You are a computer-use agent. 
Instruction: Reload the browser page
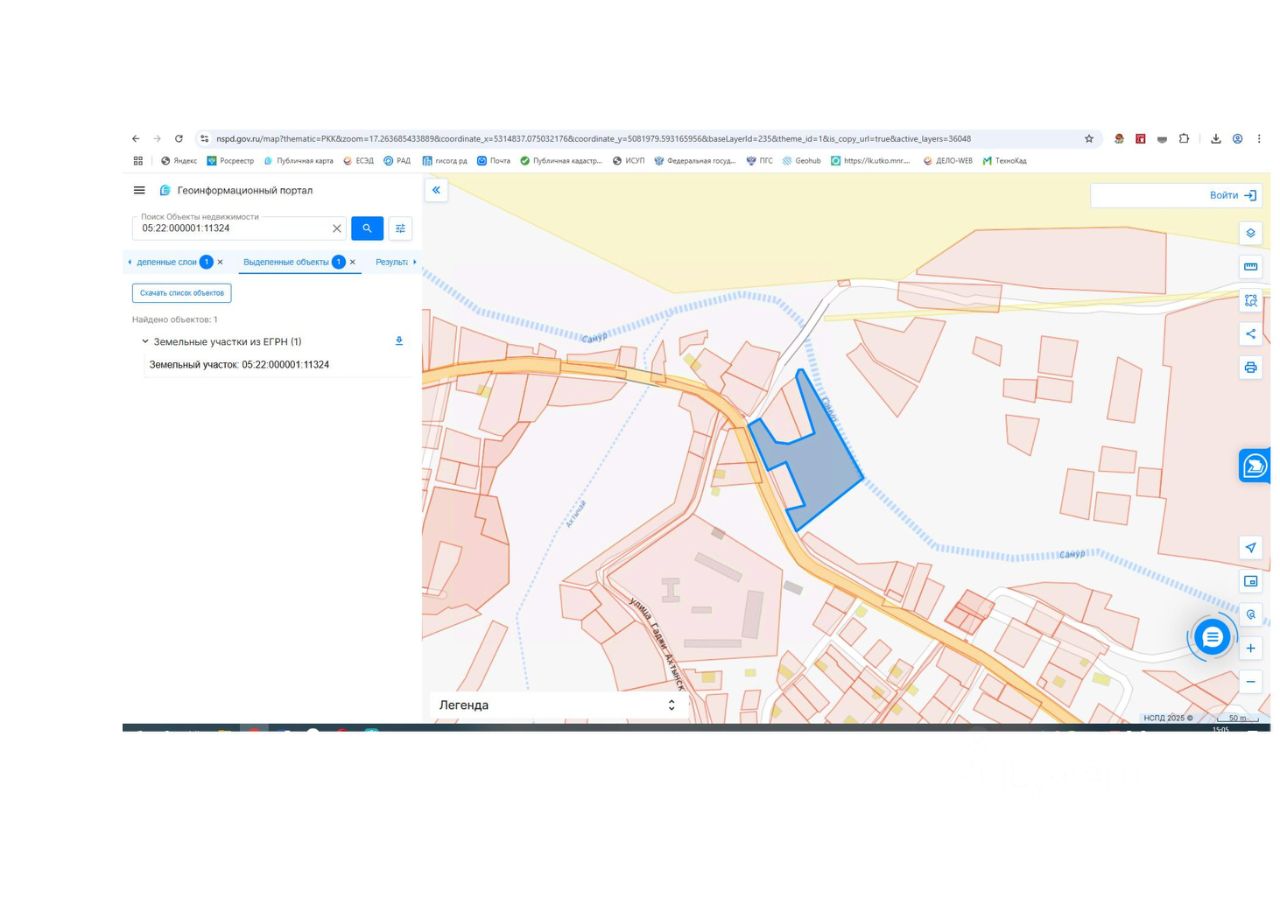click(179, 139)
